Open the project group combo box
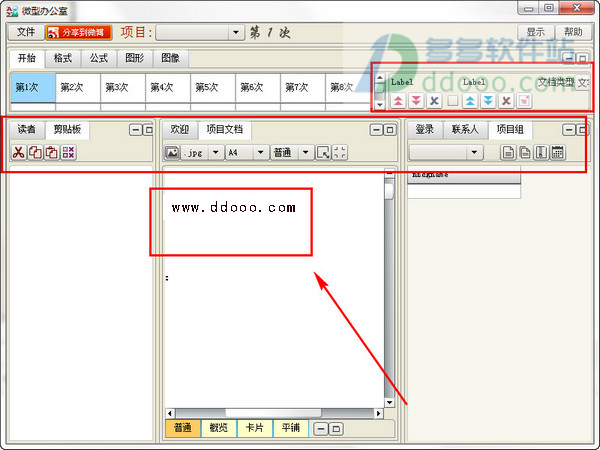This screenshot has height=450, width=600. [x=446, y=152]
